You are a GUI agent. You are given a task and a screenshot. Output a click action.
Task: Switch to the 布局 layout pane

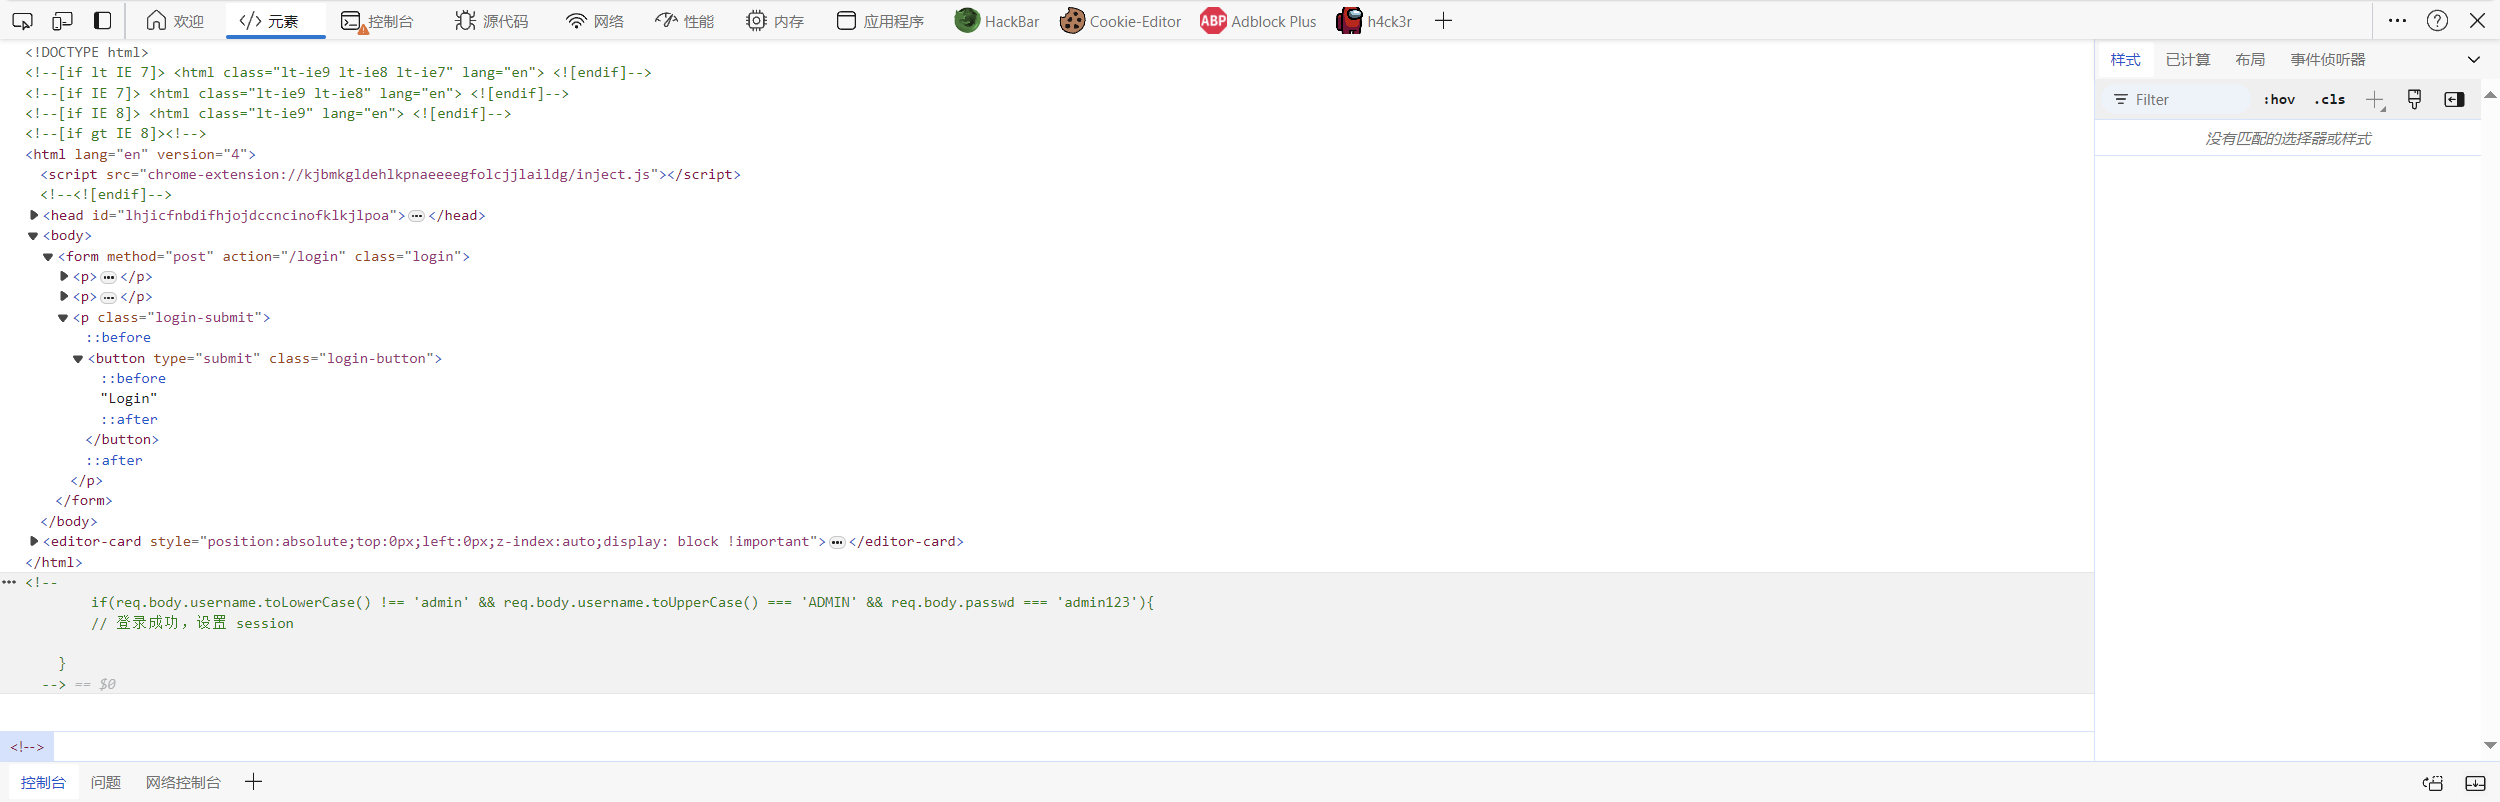2250,60
